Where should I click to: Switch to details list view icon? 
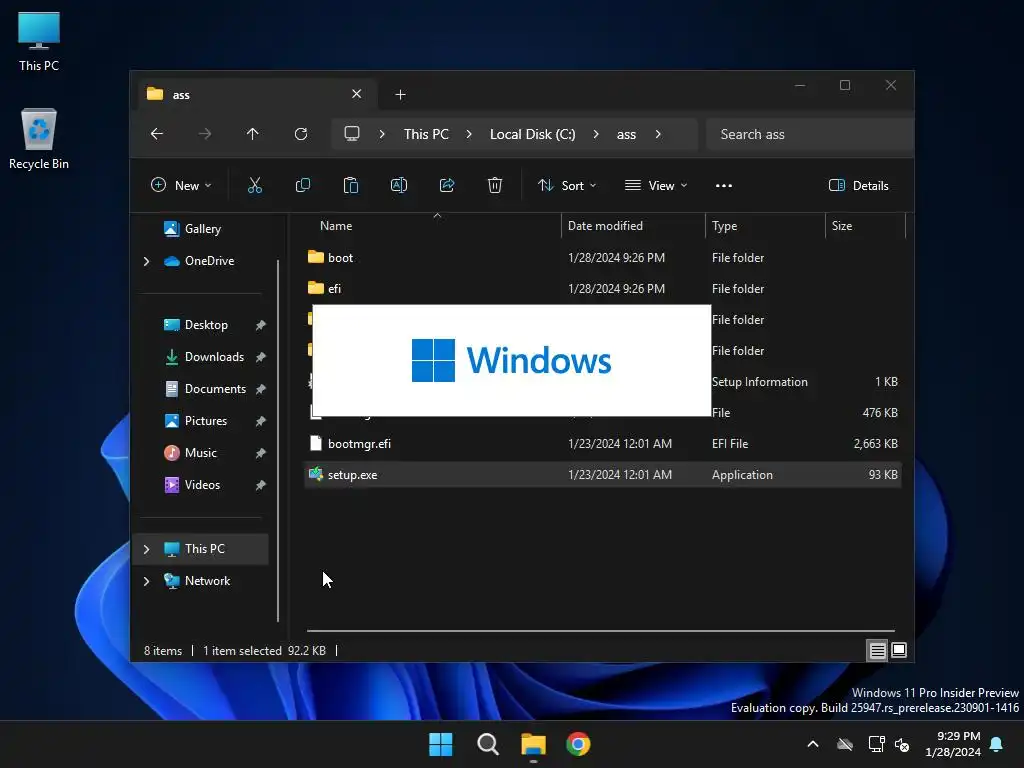(877, 650)
